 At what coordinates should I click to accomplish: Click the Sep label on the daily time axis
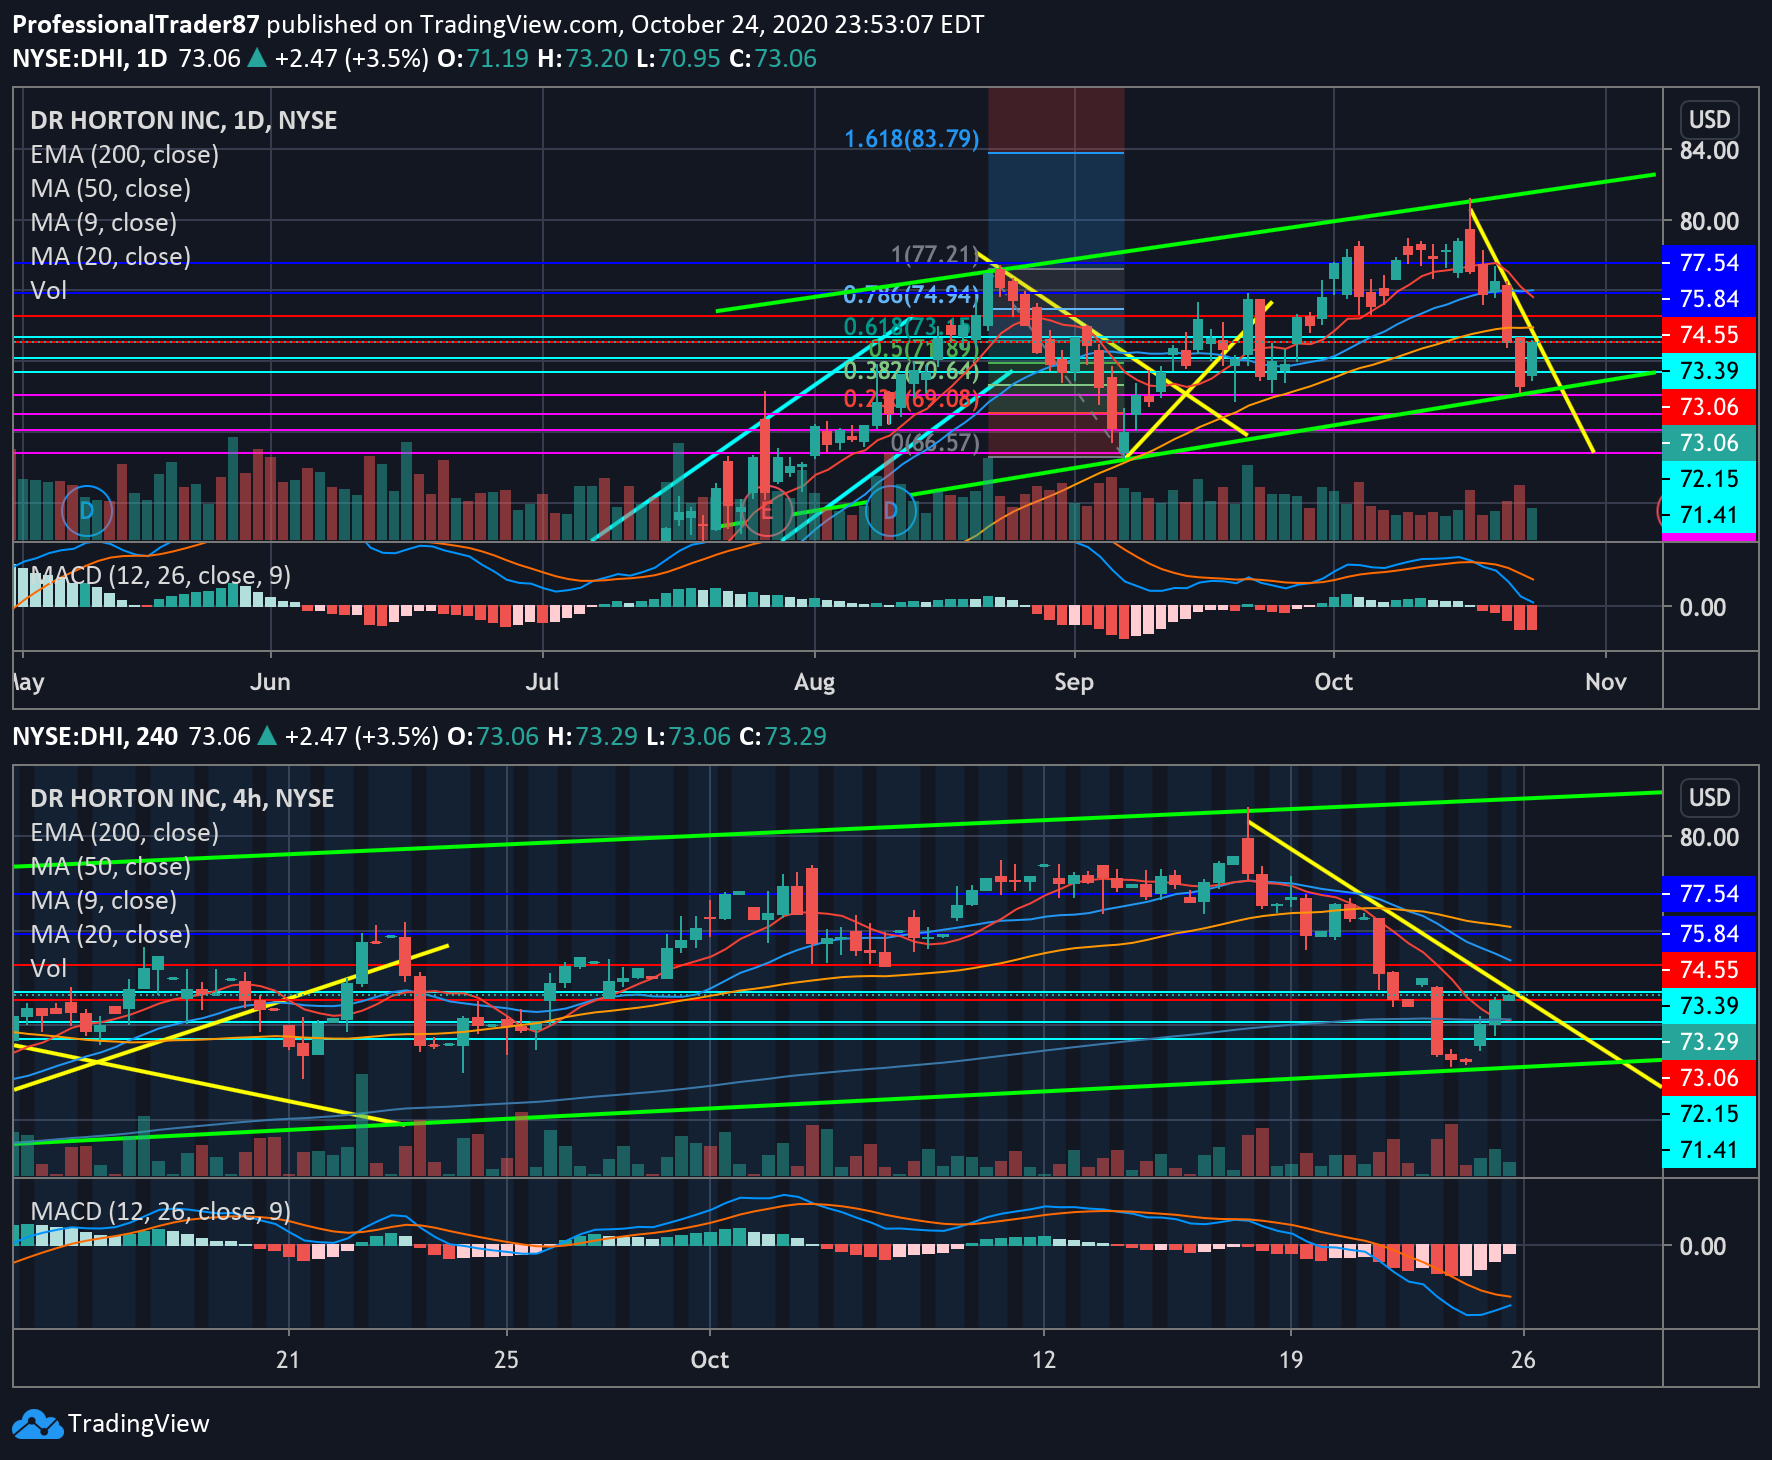[1074, 682]
